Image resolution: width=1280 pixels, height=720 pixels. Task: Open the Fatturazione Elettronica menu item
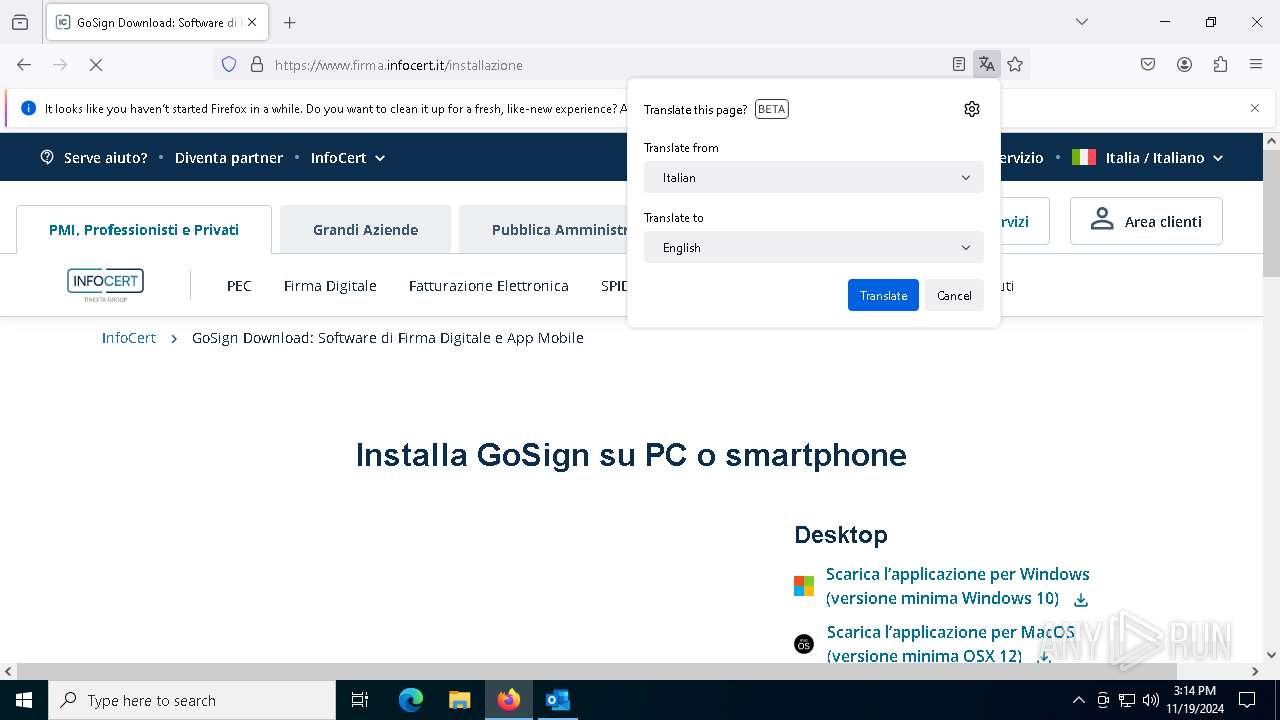(489, 286)
